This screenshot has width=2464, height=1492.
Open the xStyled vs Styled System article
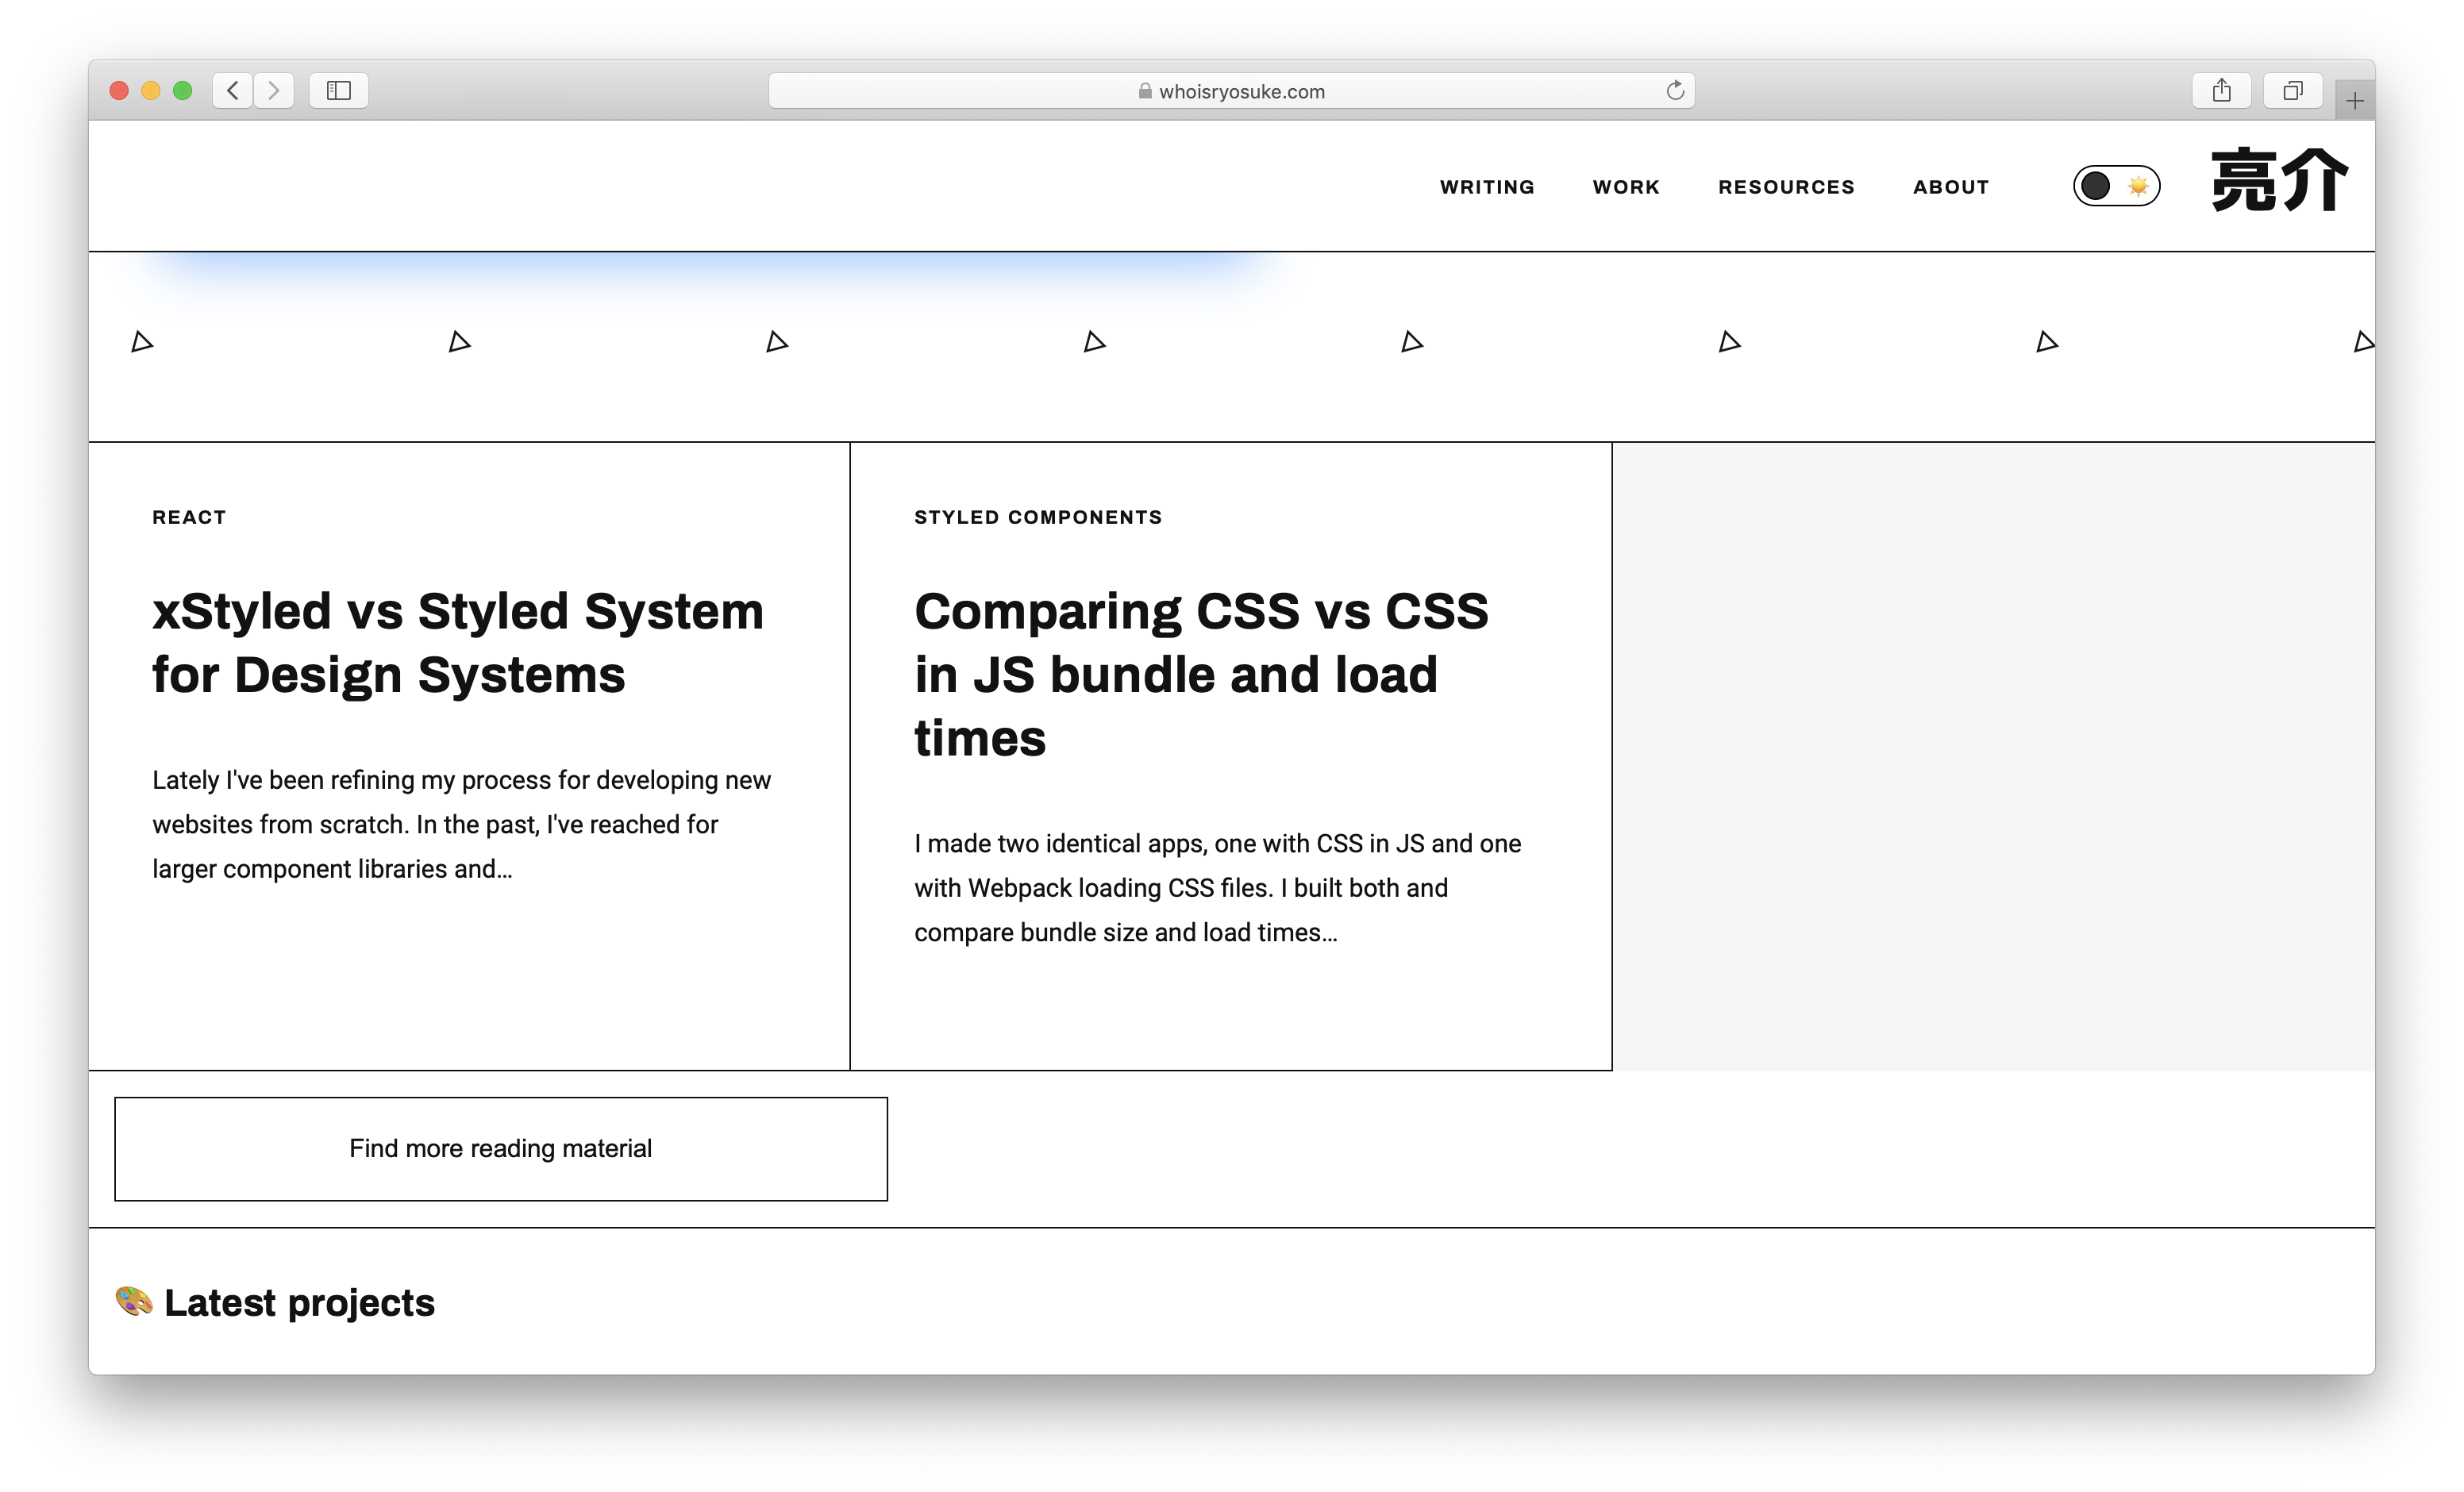click(x=457, y=641)
